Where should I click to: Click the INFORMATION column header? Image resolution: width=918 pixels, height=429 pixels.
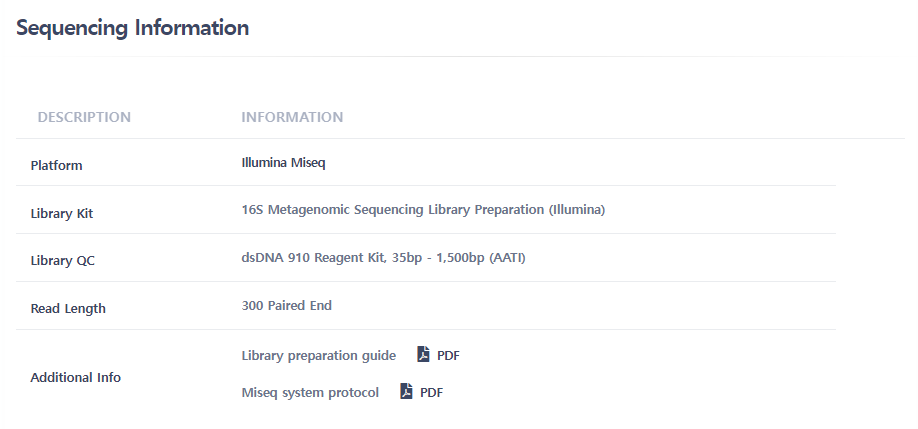click(x=292, y=117)
